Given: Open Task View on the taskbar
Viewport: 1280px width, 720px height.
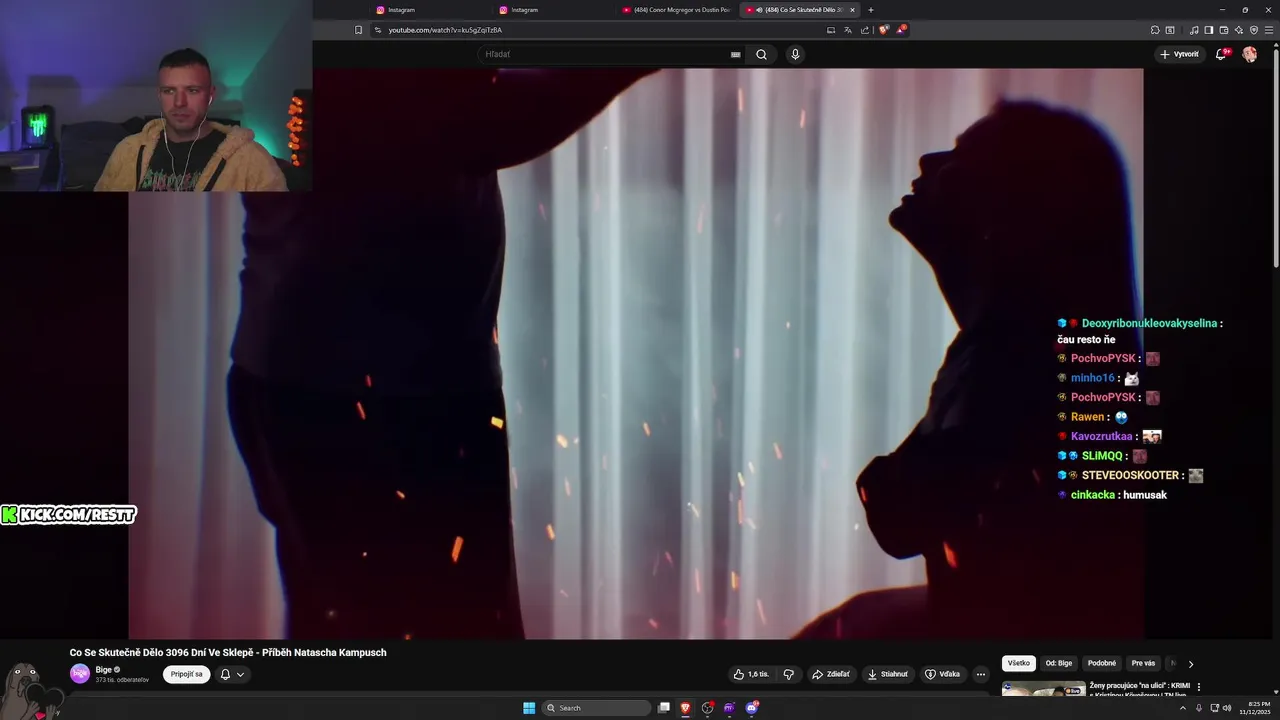Looking at the screenshot, I should (x=664, y=708).
